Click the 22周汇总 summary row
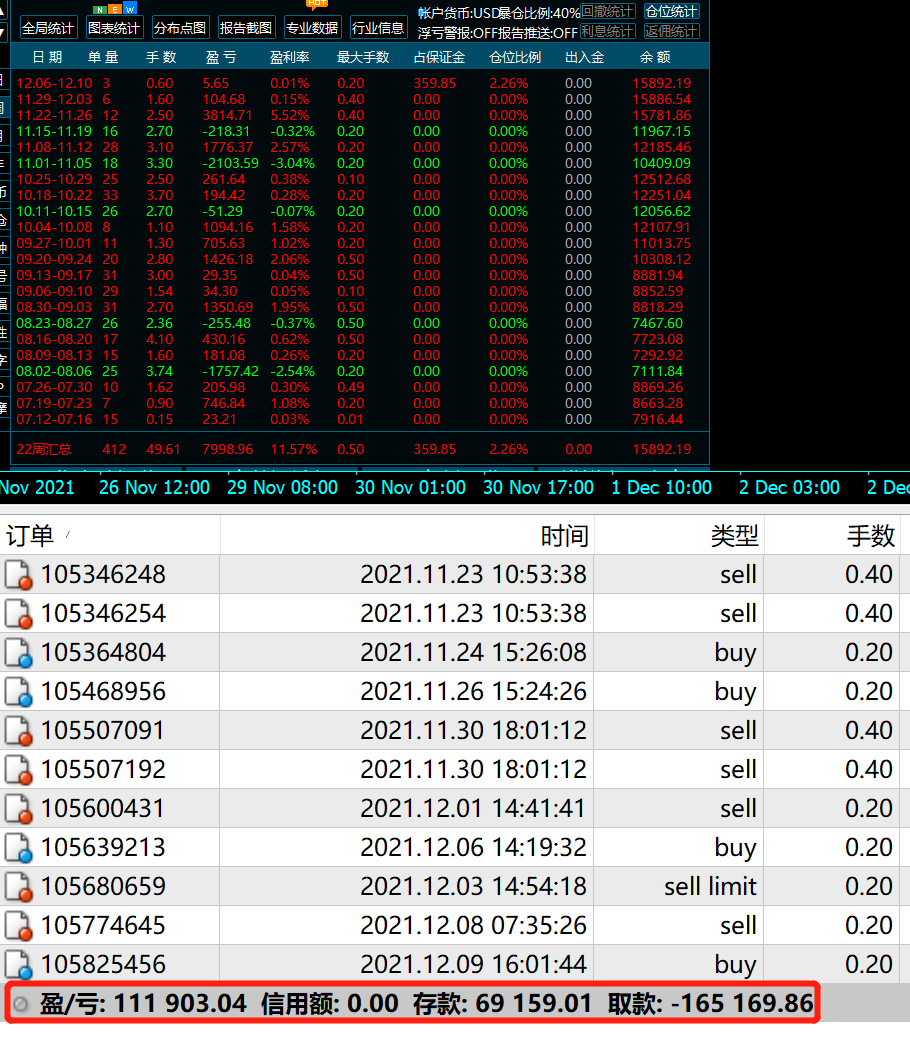Screen dimensions: 910x1046 point(359,450)
